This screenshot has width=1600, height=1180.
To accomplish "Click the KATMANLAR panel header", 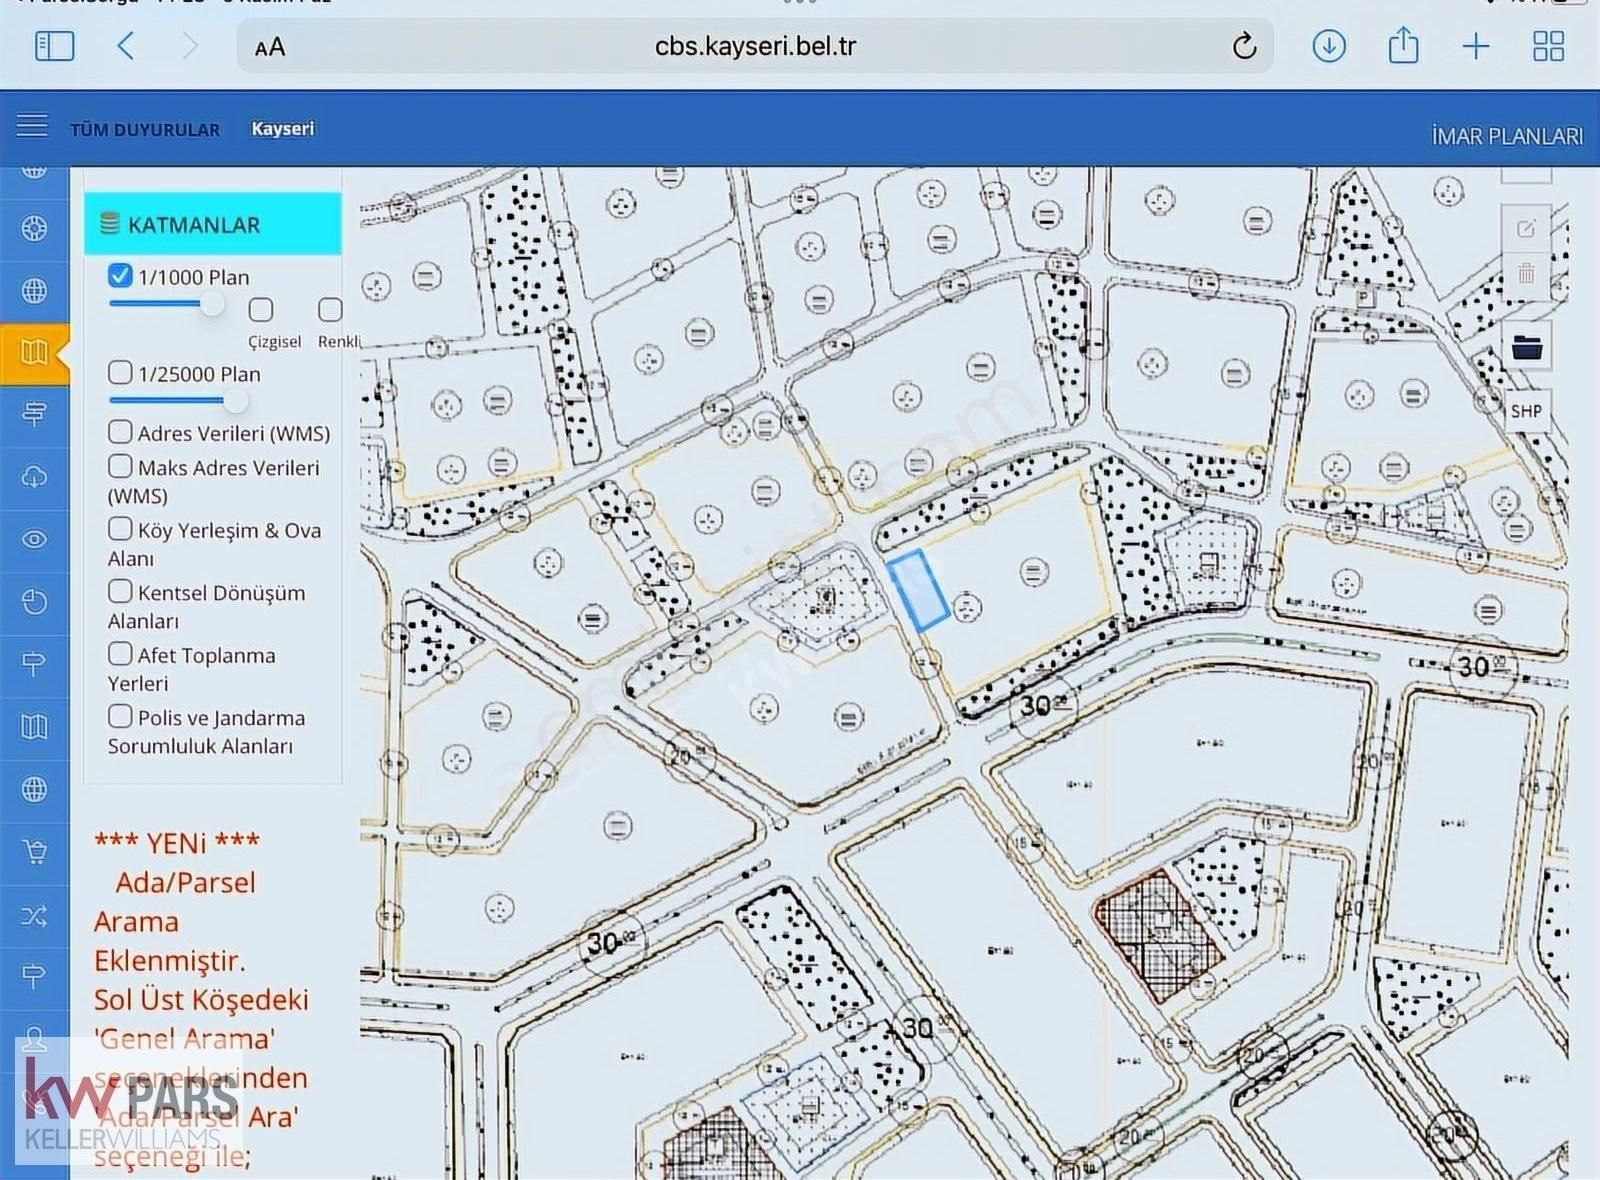I will point(212,224).
